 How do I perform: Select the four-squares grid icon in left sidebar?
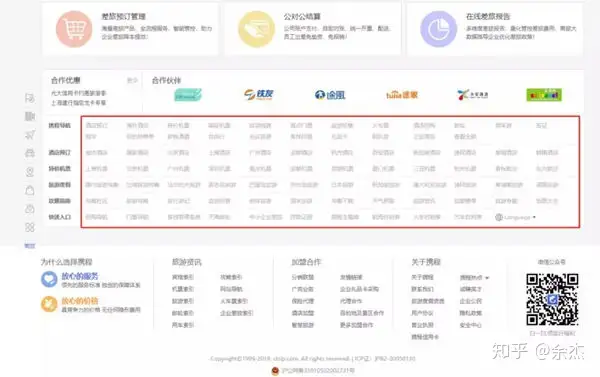[x=30, y=227]
